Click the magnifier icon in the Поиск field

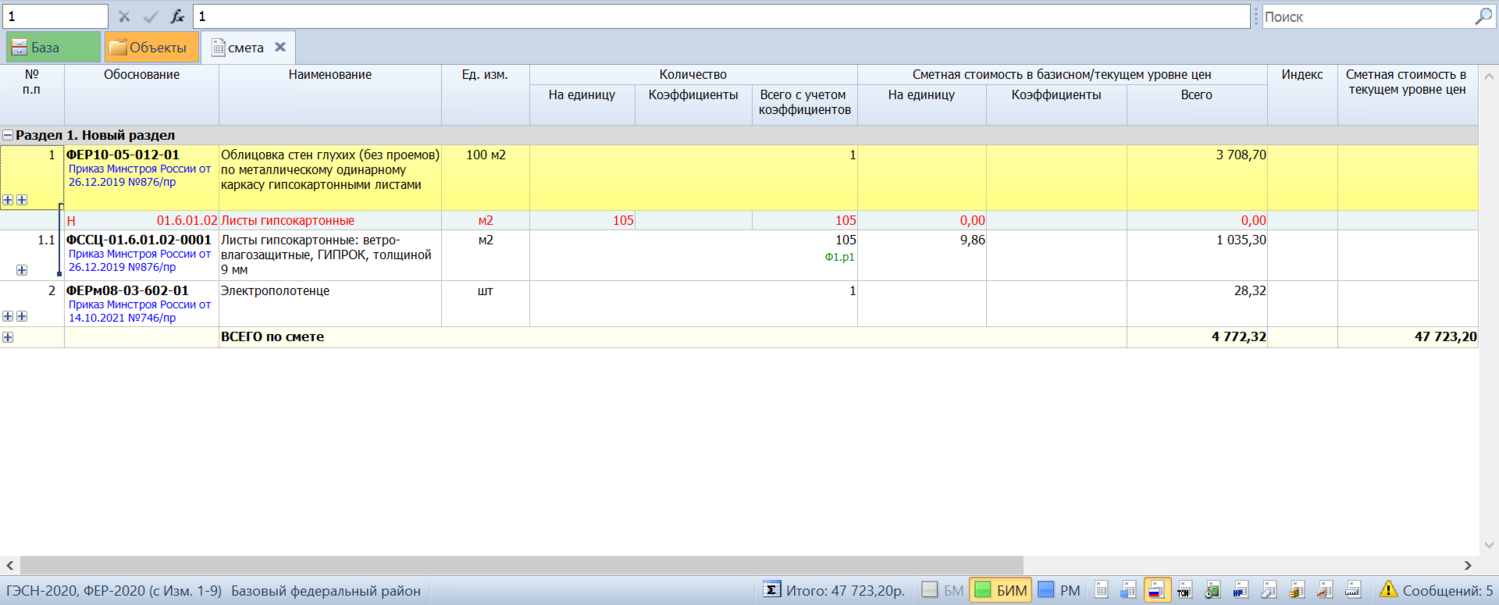[x=1483, y=17]
